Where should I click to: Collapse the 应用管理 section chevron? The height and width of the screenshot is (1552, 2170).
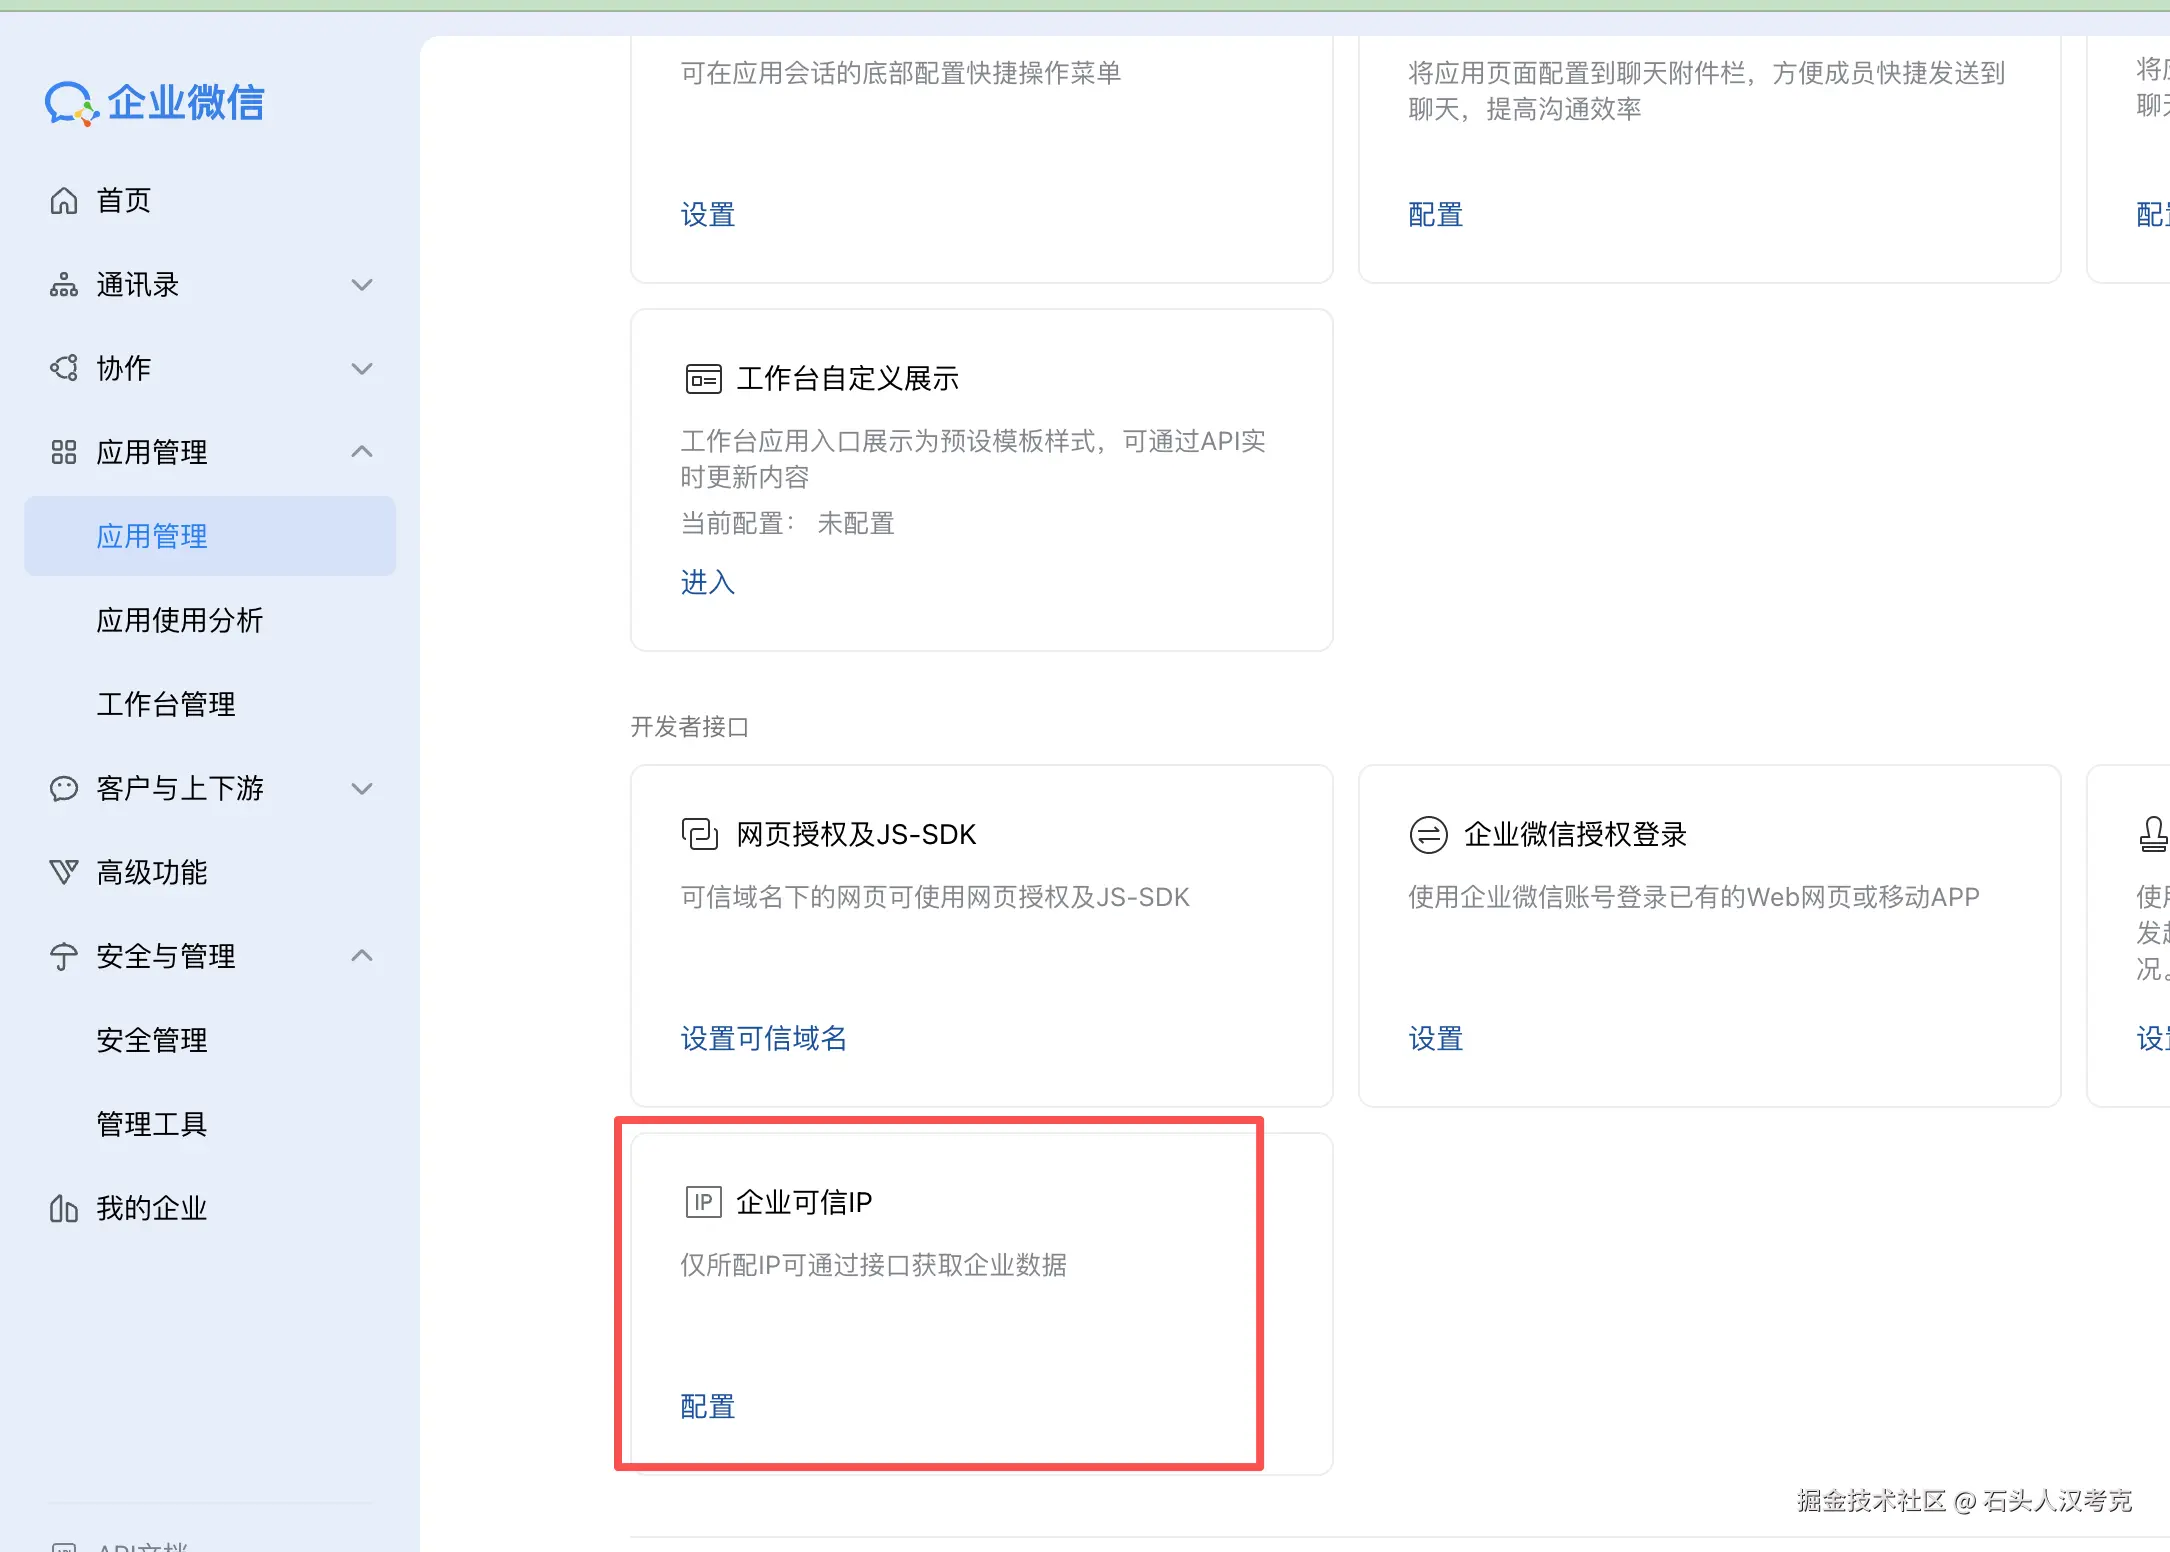tap(362, 452)
